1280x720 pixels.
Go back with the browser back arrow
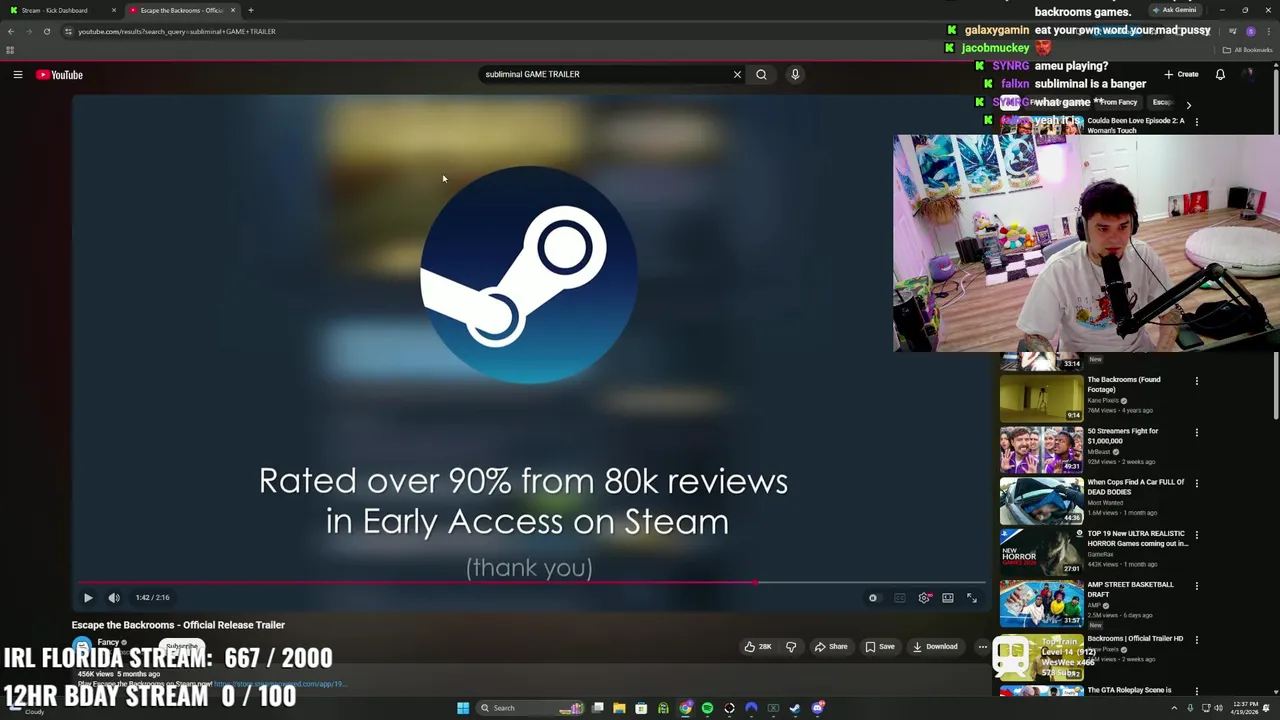point(11,31)
